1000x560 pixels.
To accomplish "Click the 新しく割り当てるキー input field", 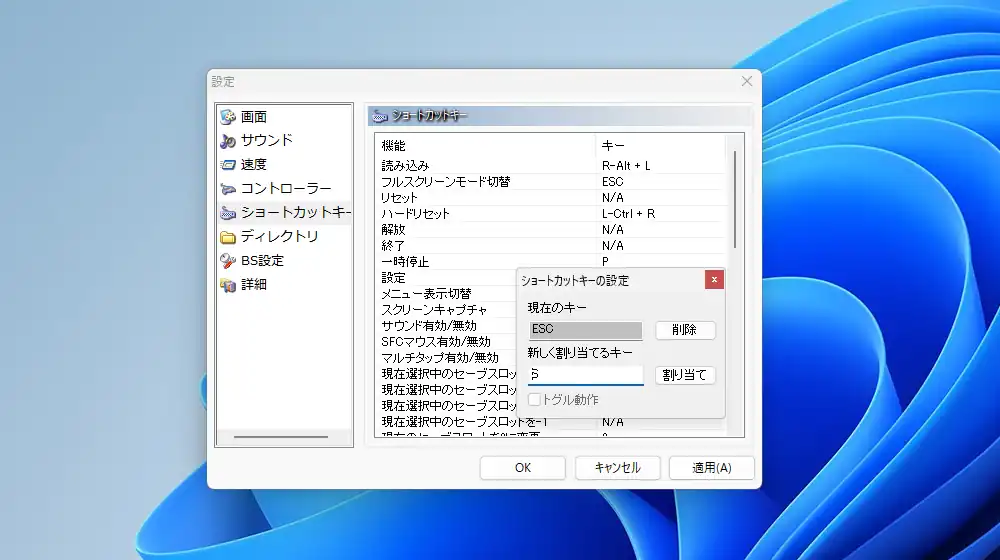I will click(x=586, y=375).
